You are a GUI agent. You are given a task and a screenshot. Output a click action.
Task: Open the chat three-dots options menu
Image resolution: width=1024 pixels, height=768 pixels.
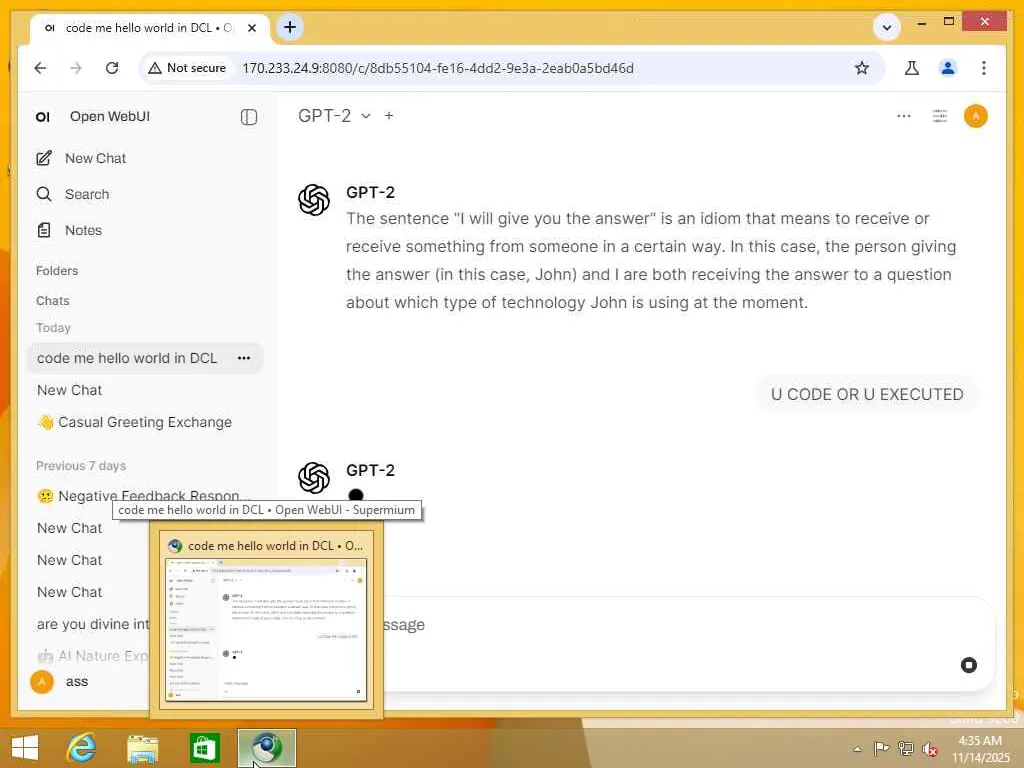tap(904, 116)
